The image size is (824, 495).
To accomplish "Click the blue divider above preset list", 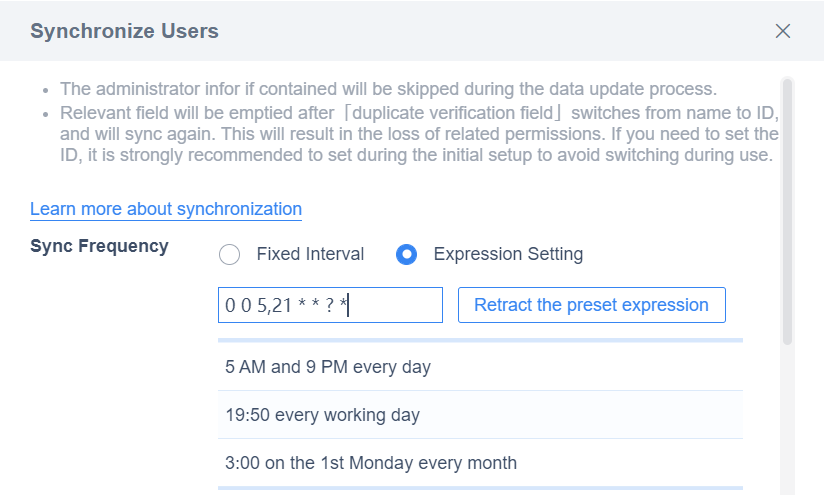I will pyautogui.click(x=480, y=341).
